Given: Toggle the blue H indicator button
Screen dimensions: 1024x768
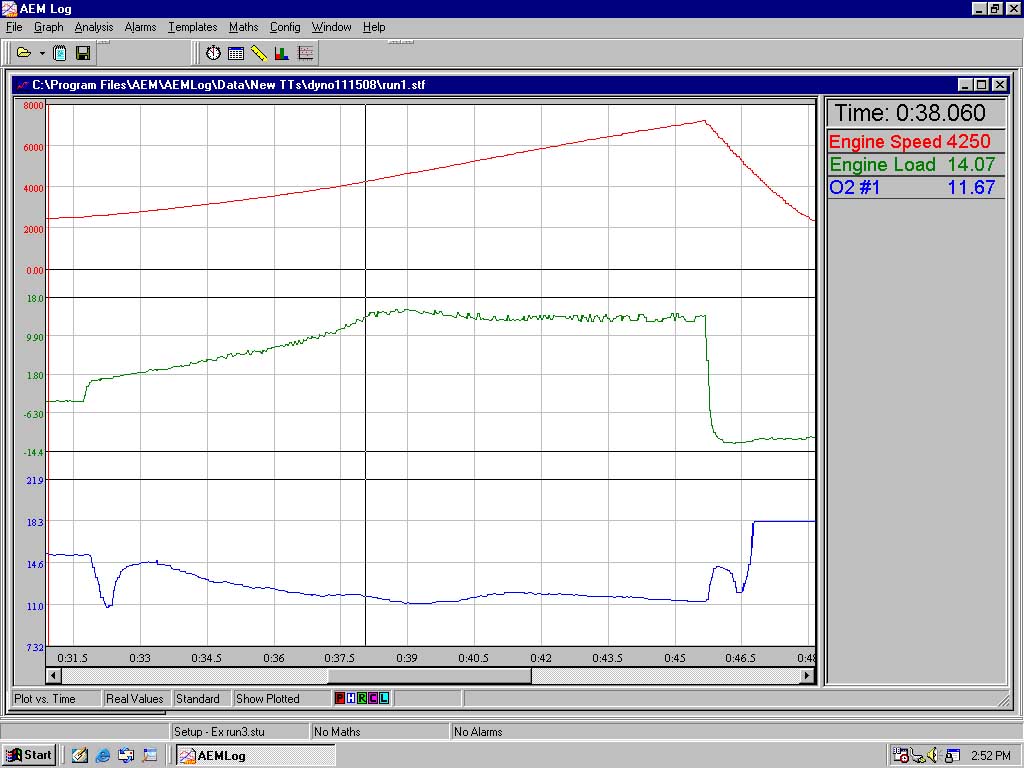Looking at the screenshot, I should (351, 698).
